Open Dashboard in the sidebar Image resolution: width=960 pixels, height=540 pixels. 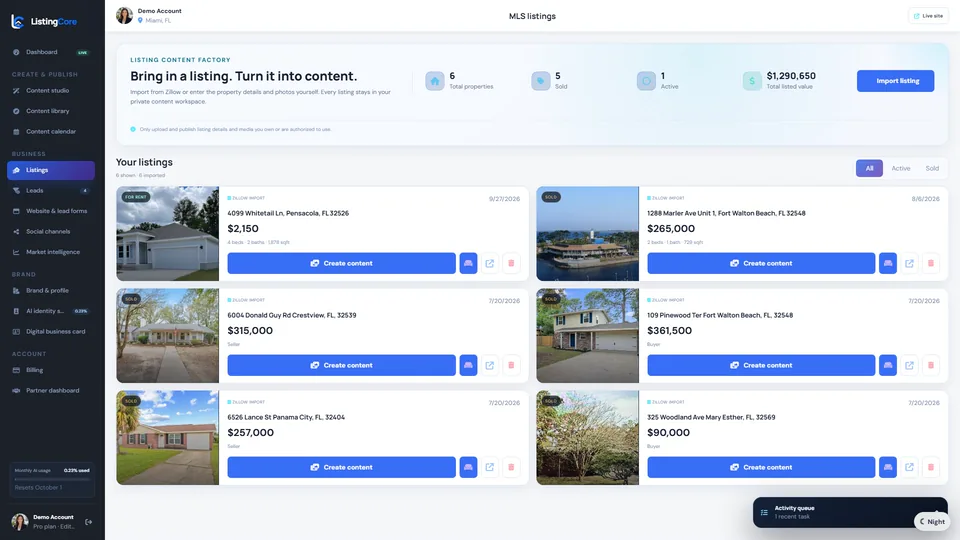click(51, 52)
